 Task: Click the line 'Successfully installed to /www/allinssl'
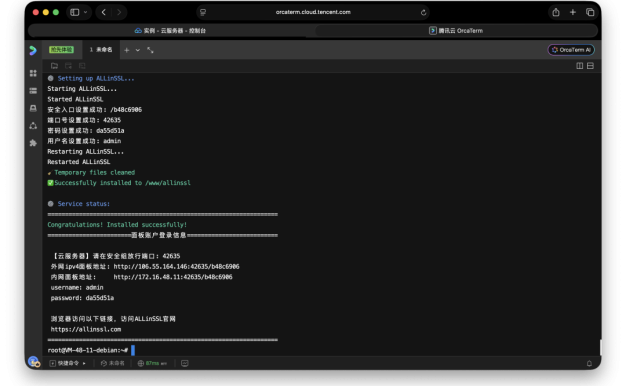[x=119, y=183]
